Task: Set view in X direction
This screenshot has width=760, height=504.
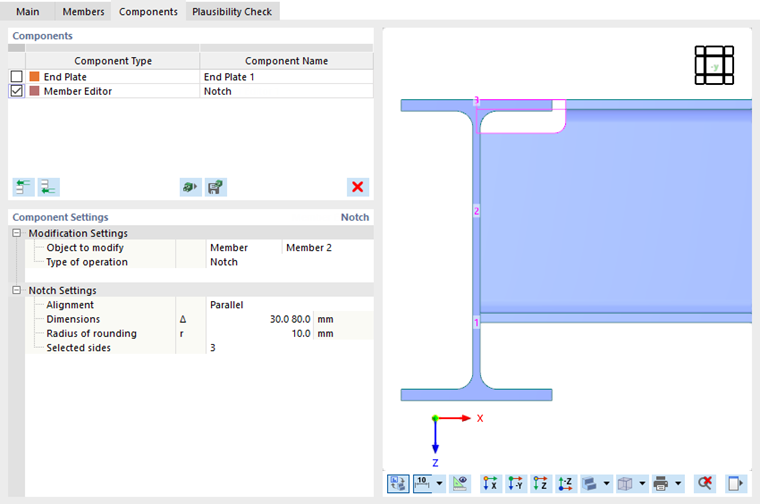Action: click(x=491, y=484)
